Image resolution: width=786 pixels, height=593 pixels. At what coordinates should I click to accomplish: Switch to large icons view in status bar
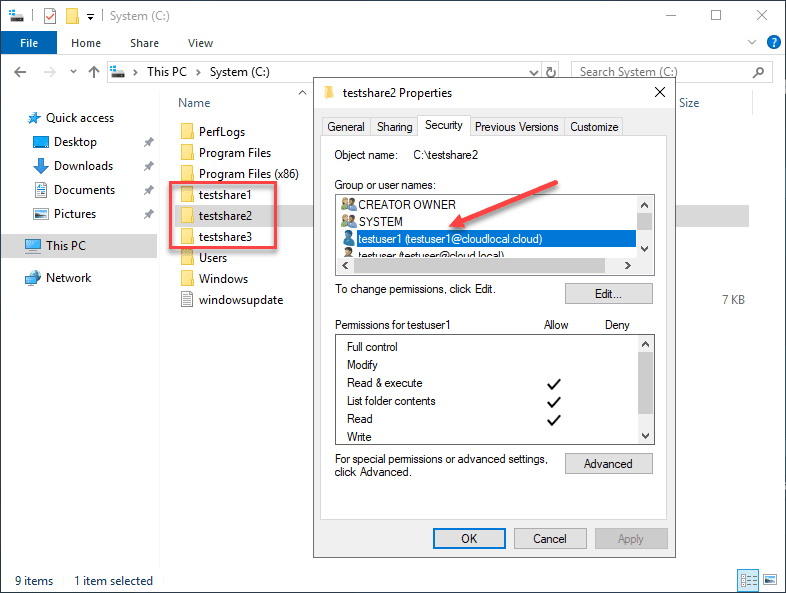[770, 581]
